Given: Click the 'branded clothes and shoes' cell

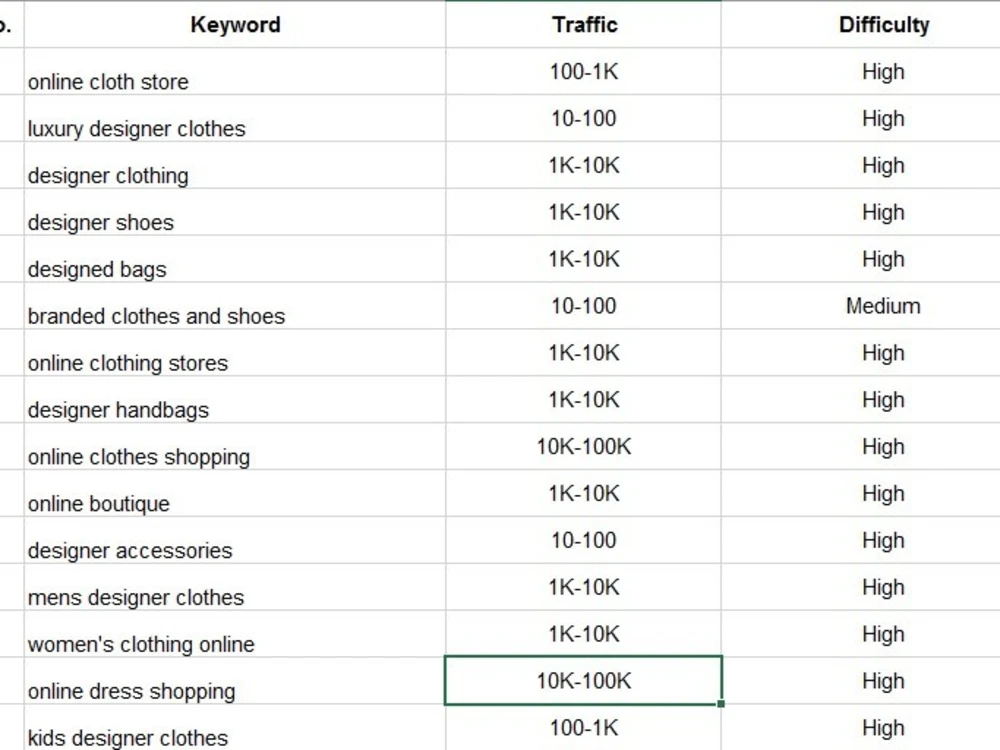Looking at the screenshot, I should [235, 306].
